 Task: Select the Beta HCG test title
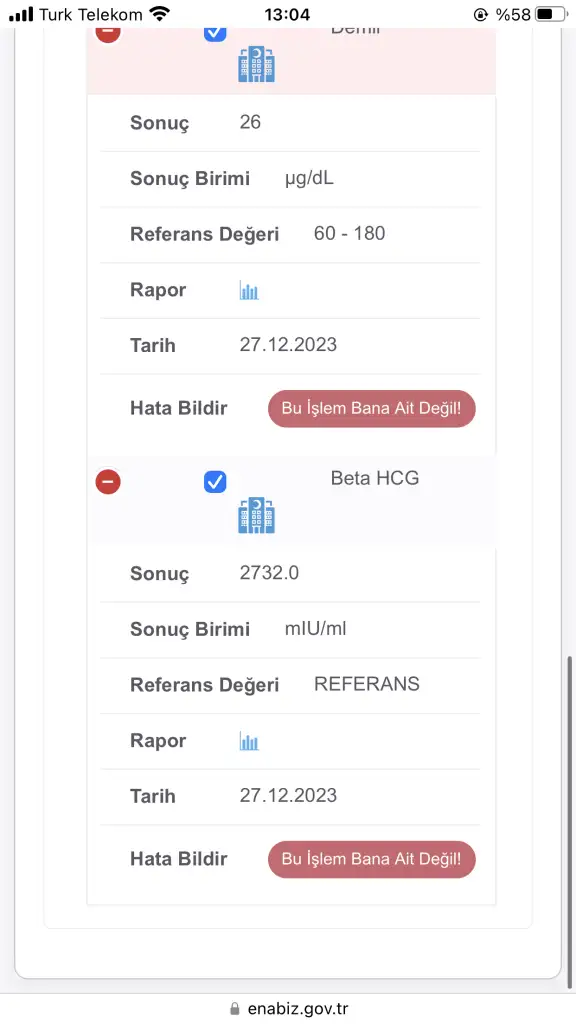(375, 478)
